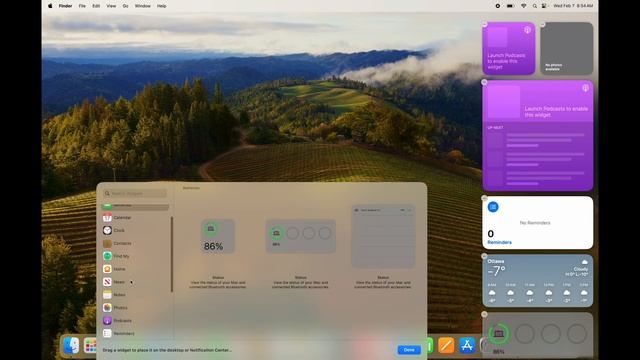Click Done to close the widget gallery
This screenshot has width=640, height=360.
(x=409, y=350)
